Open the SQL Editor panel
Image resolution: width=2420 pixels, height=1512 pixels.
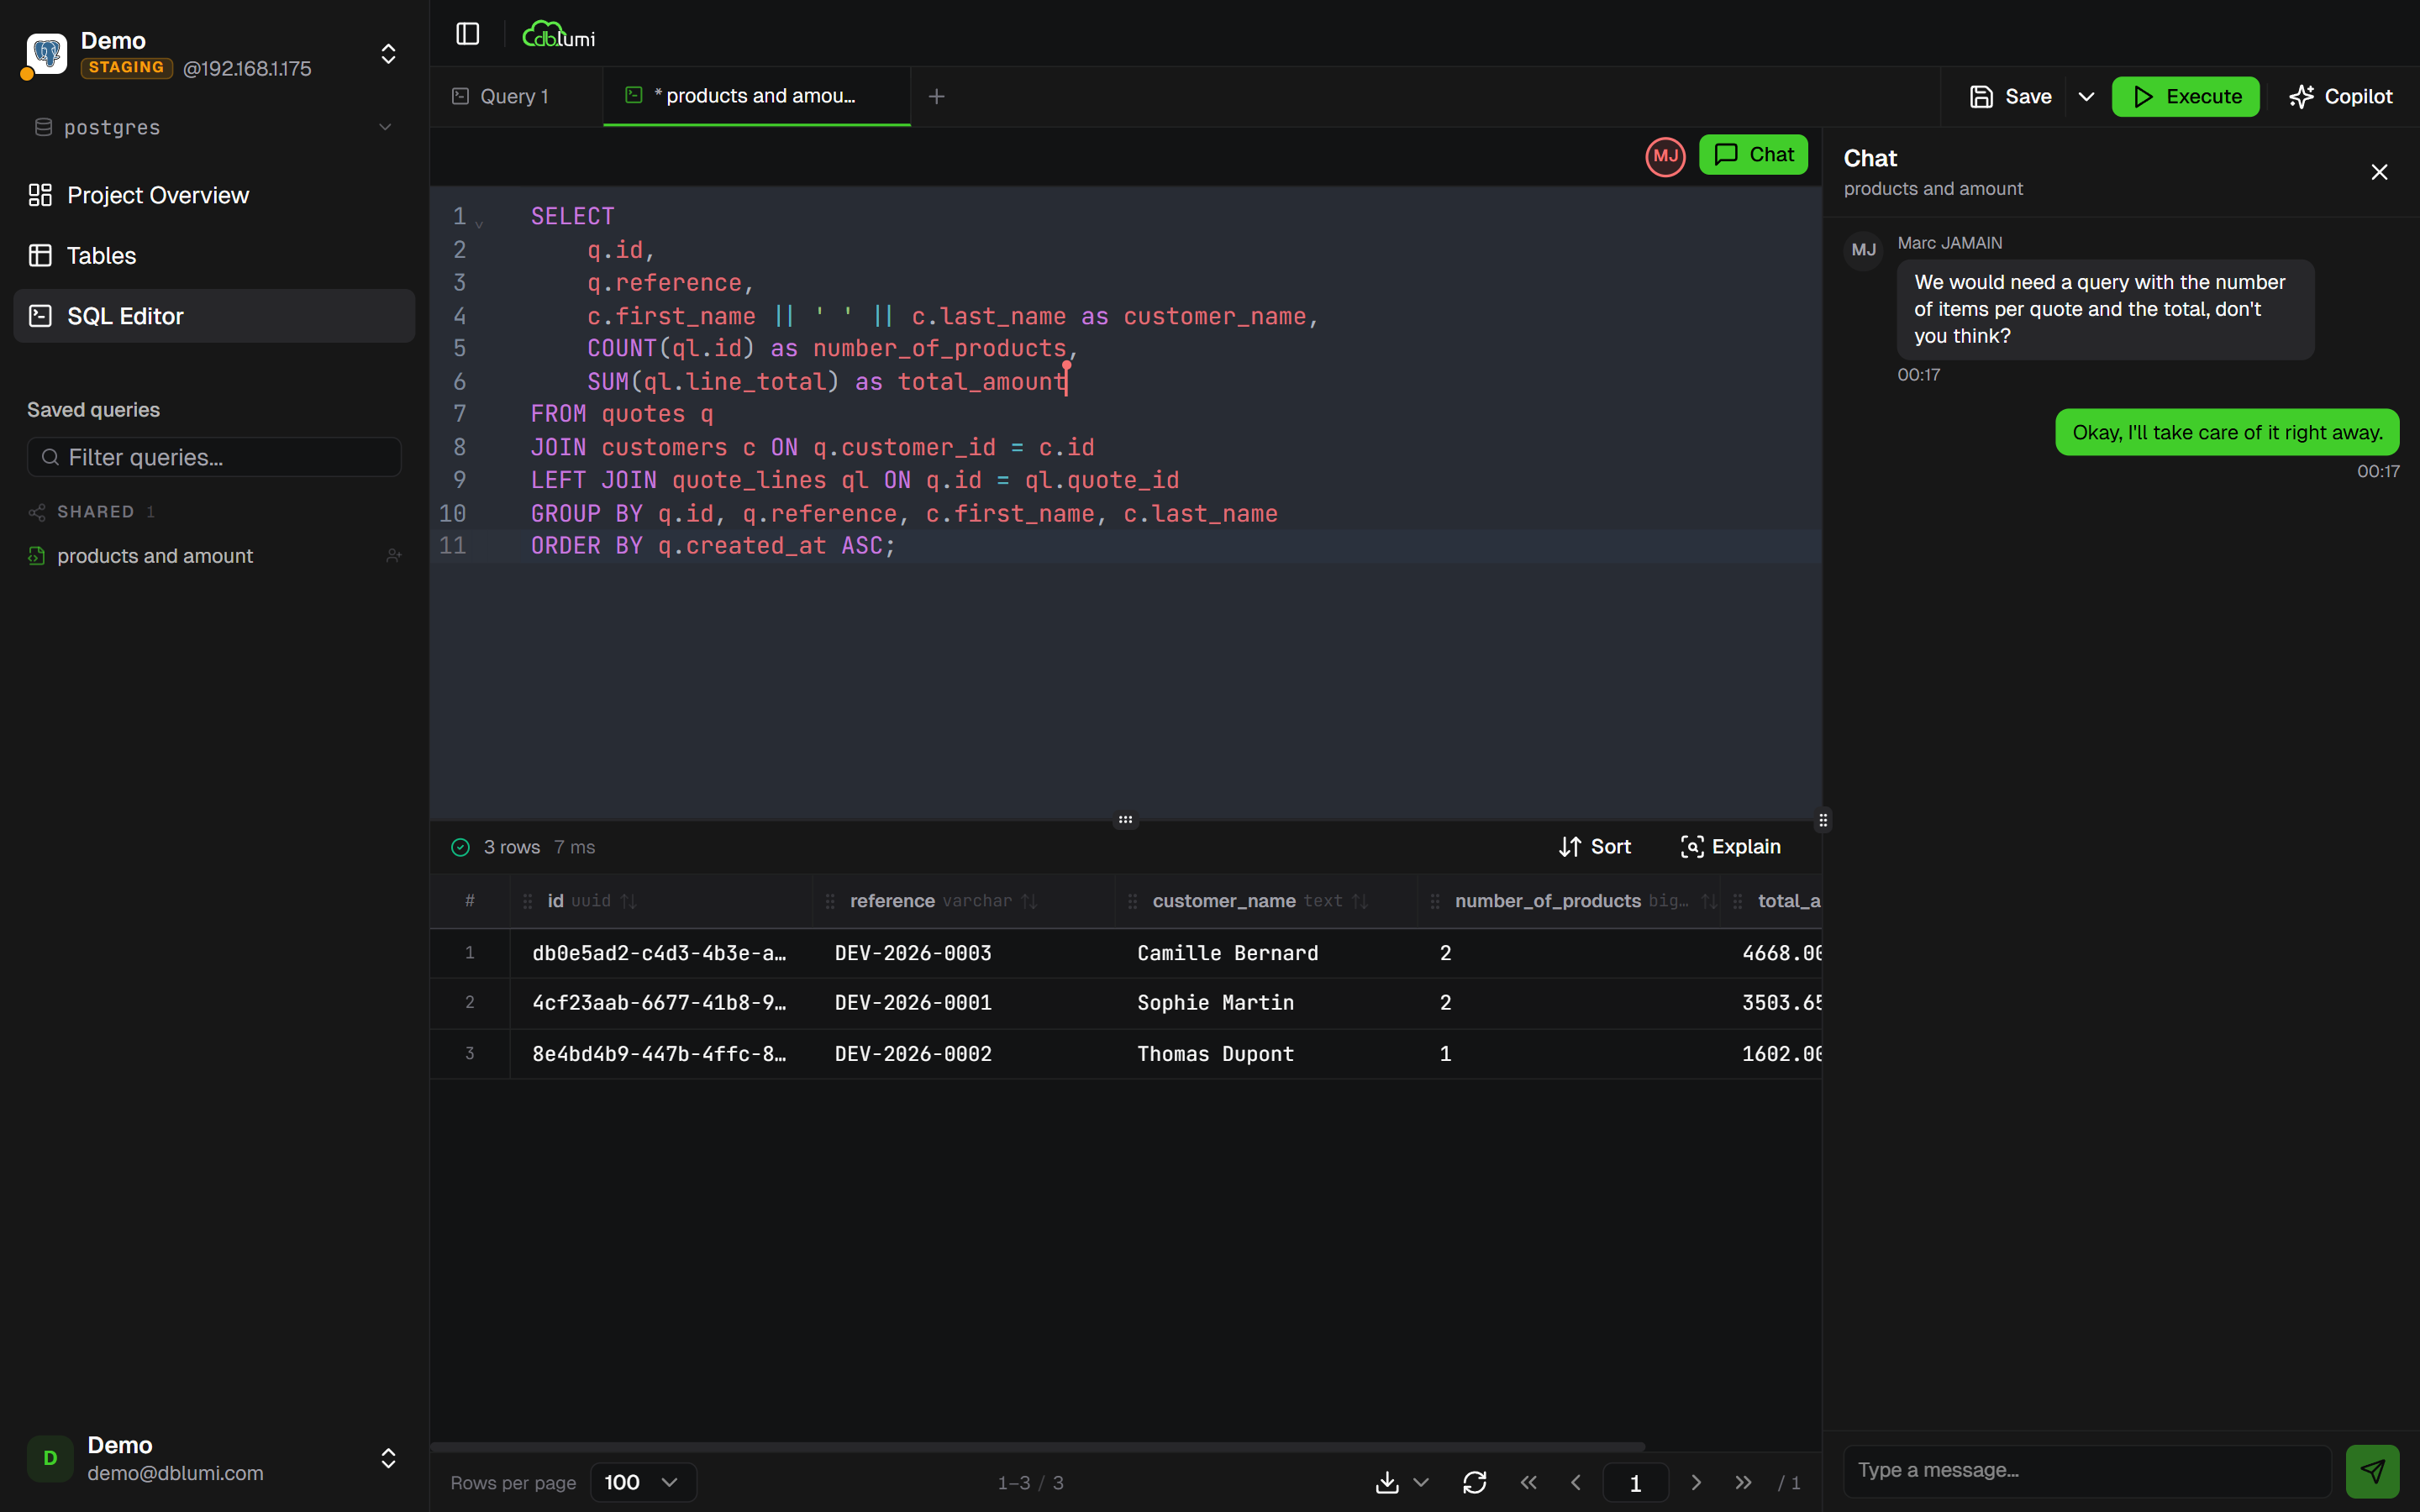coord(125,316)
